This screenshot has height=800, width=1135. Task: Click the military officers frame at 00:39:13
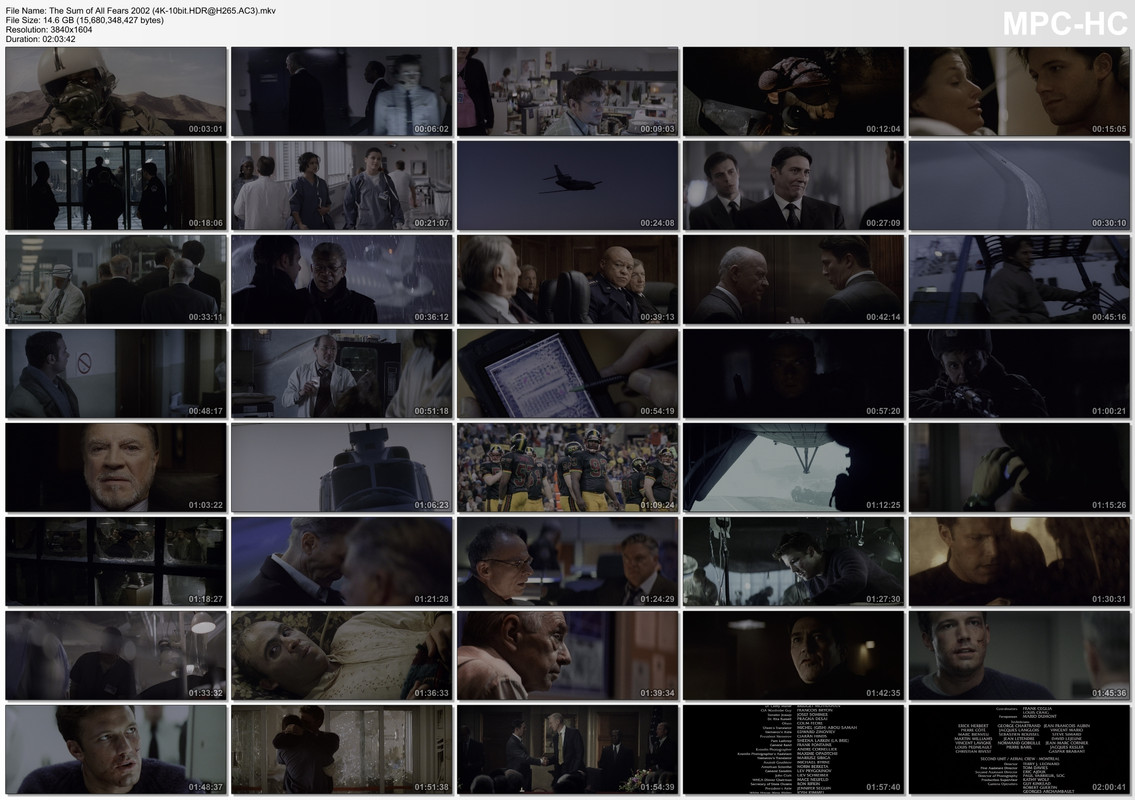[x=568, y=279]
